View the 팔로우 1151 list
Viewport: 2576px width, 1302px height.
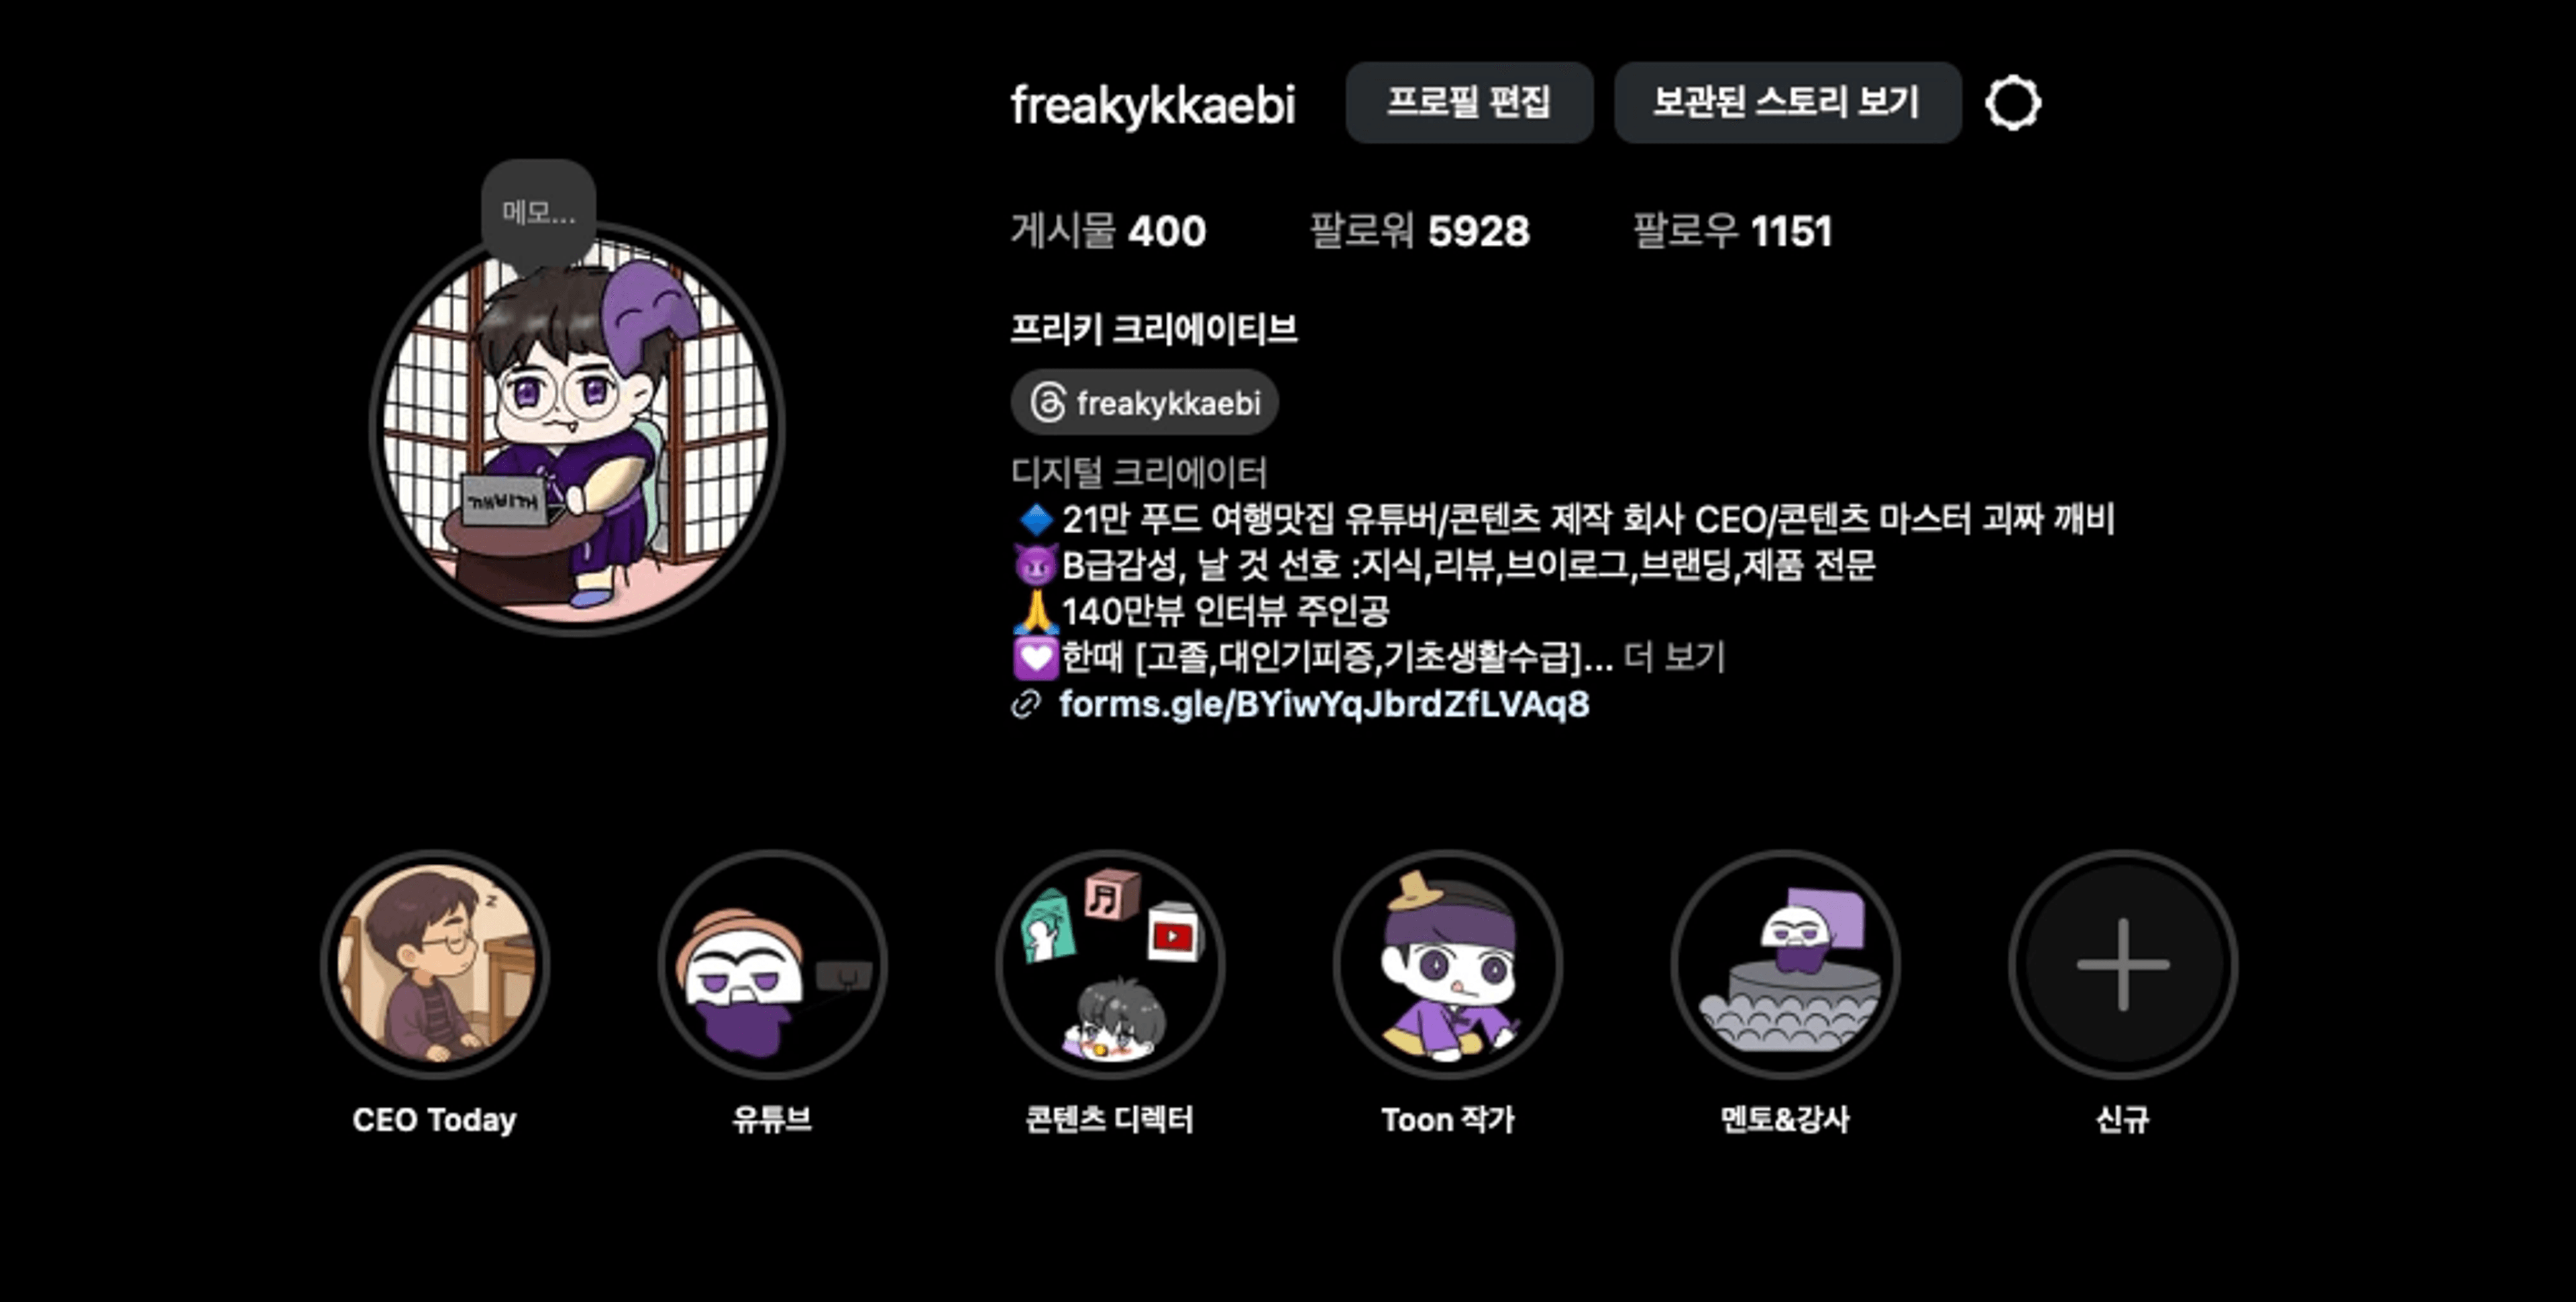1733,231
